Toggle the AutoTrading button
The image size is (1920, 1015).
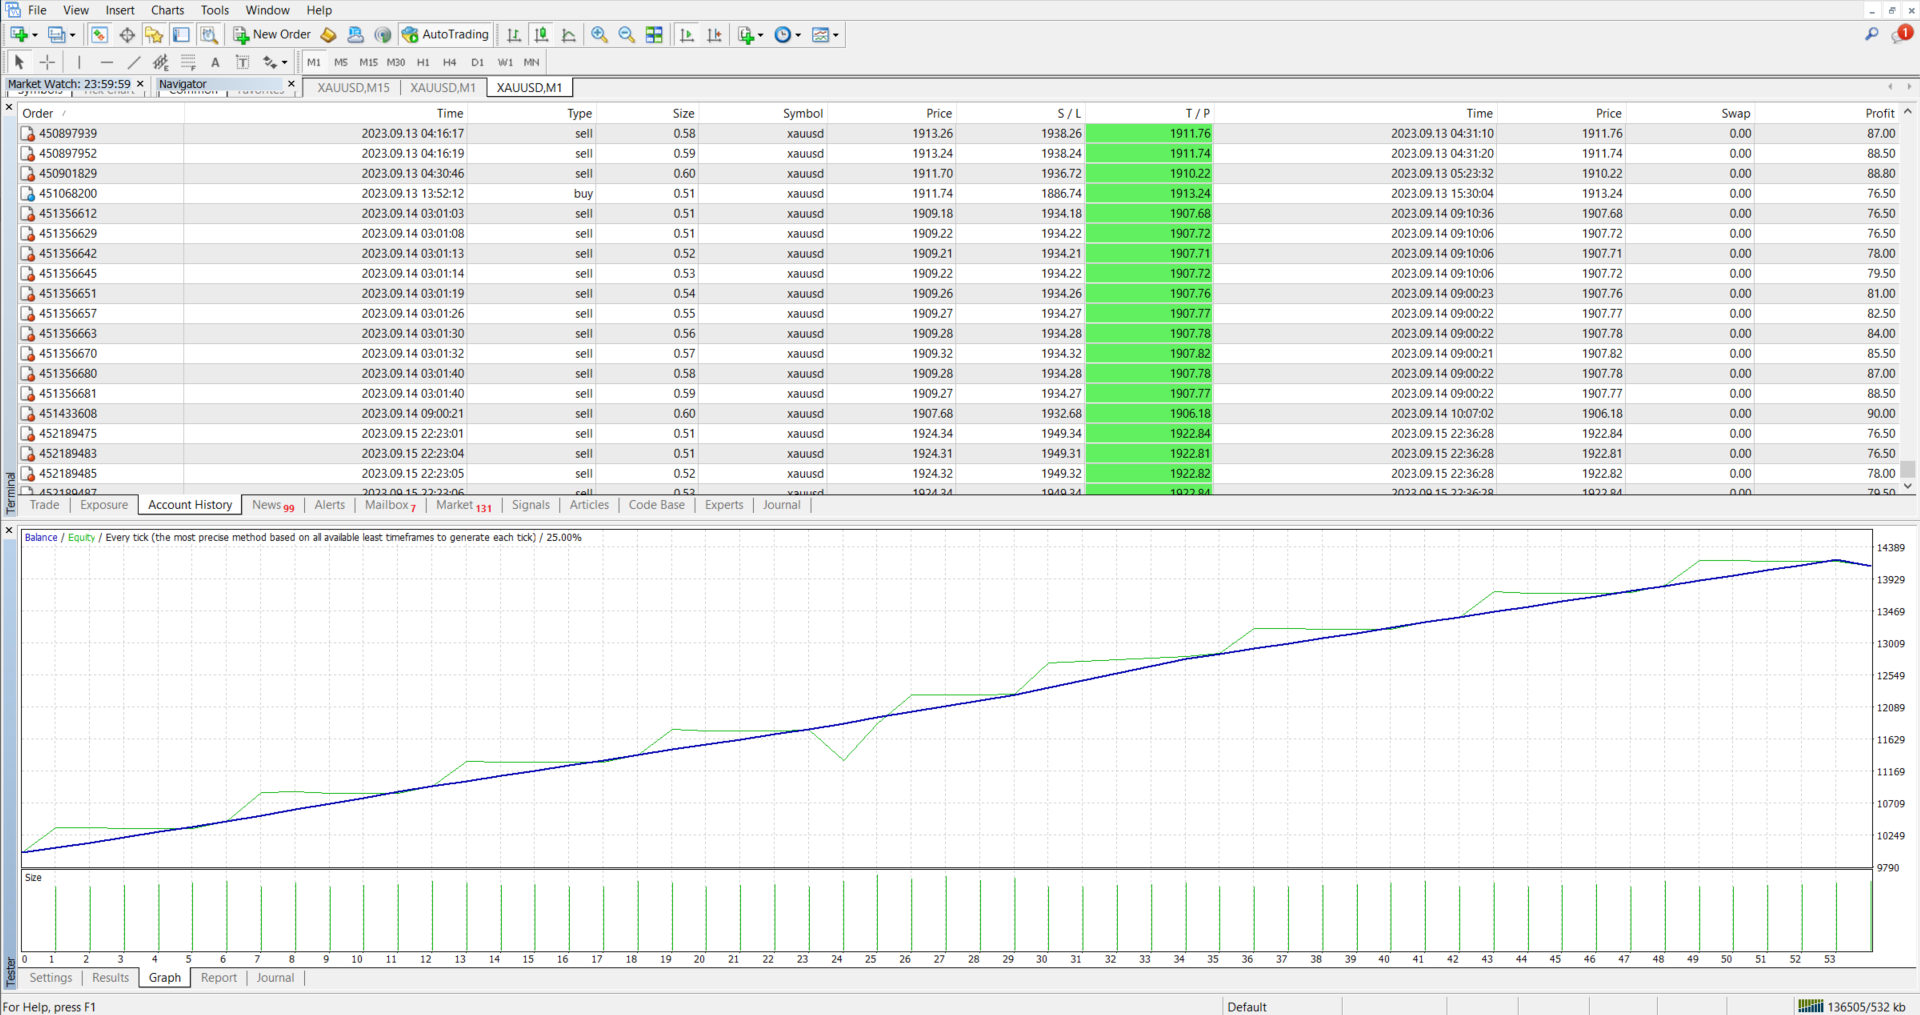tap(446, 35)
